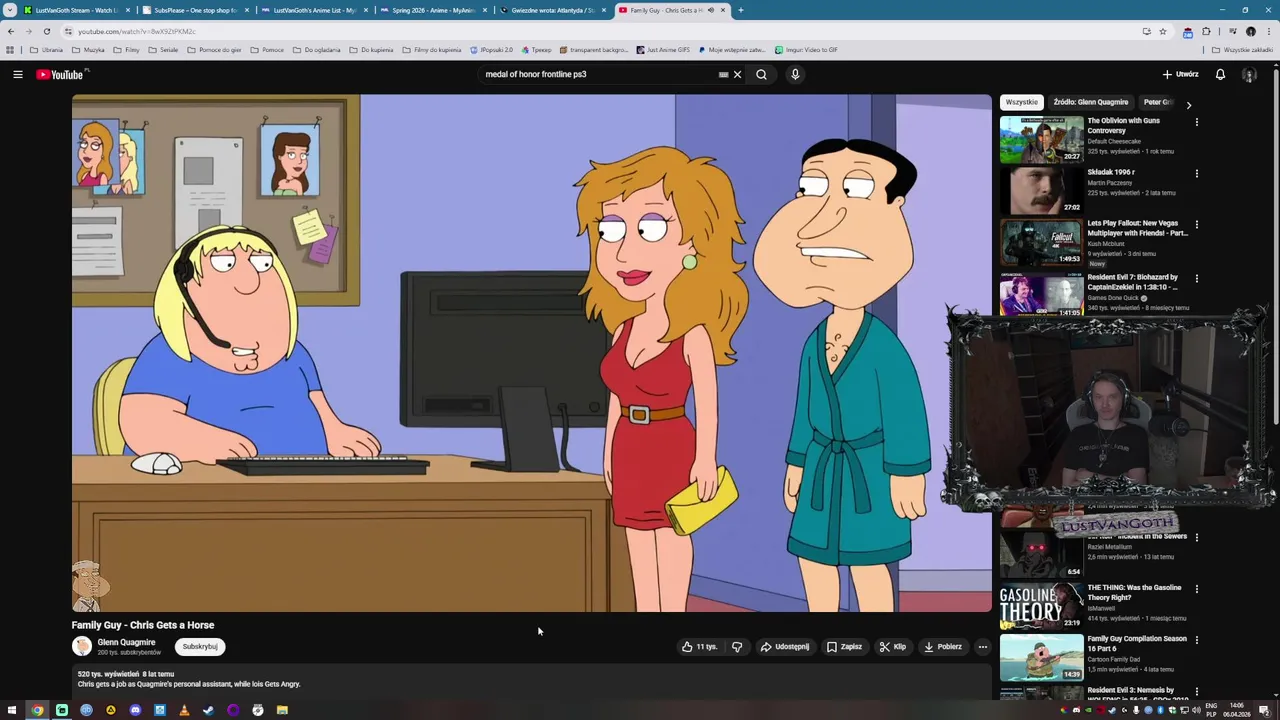Open the on-screen keyboard in search box

pos(723,74)
